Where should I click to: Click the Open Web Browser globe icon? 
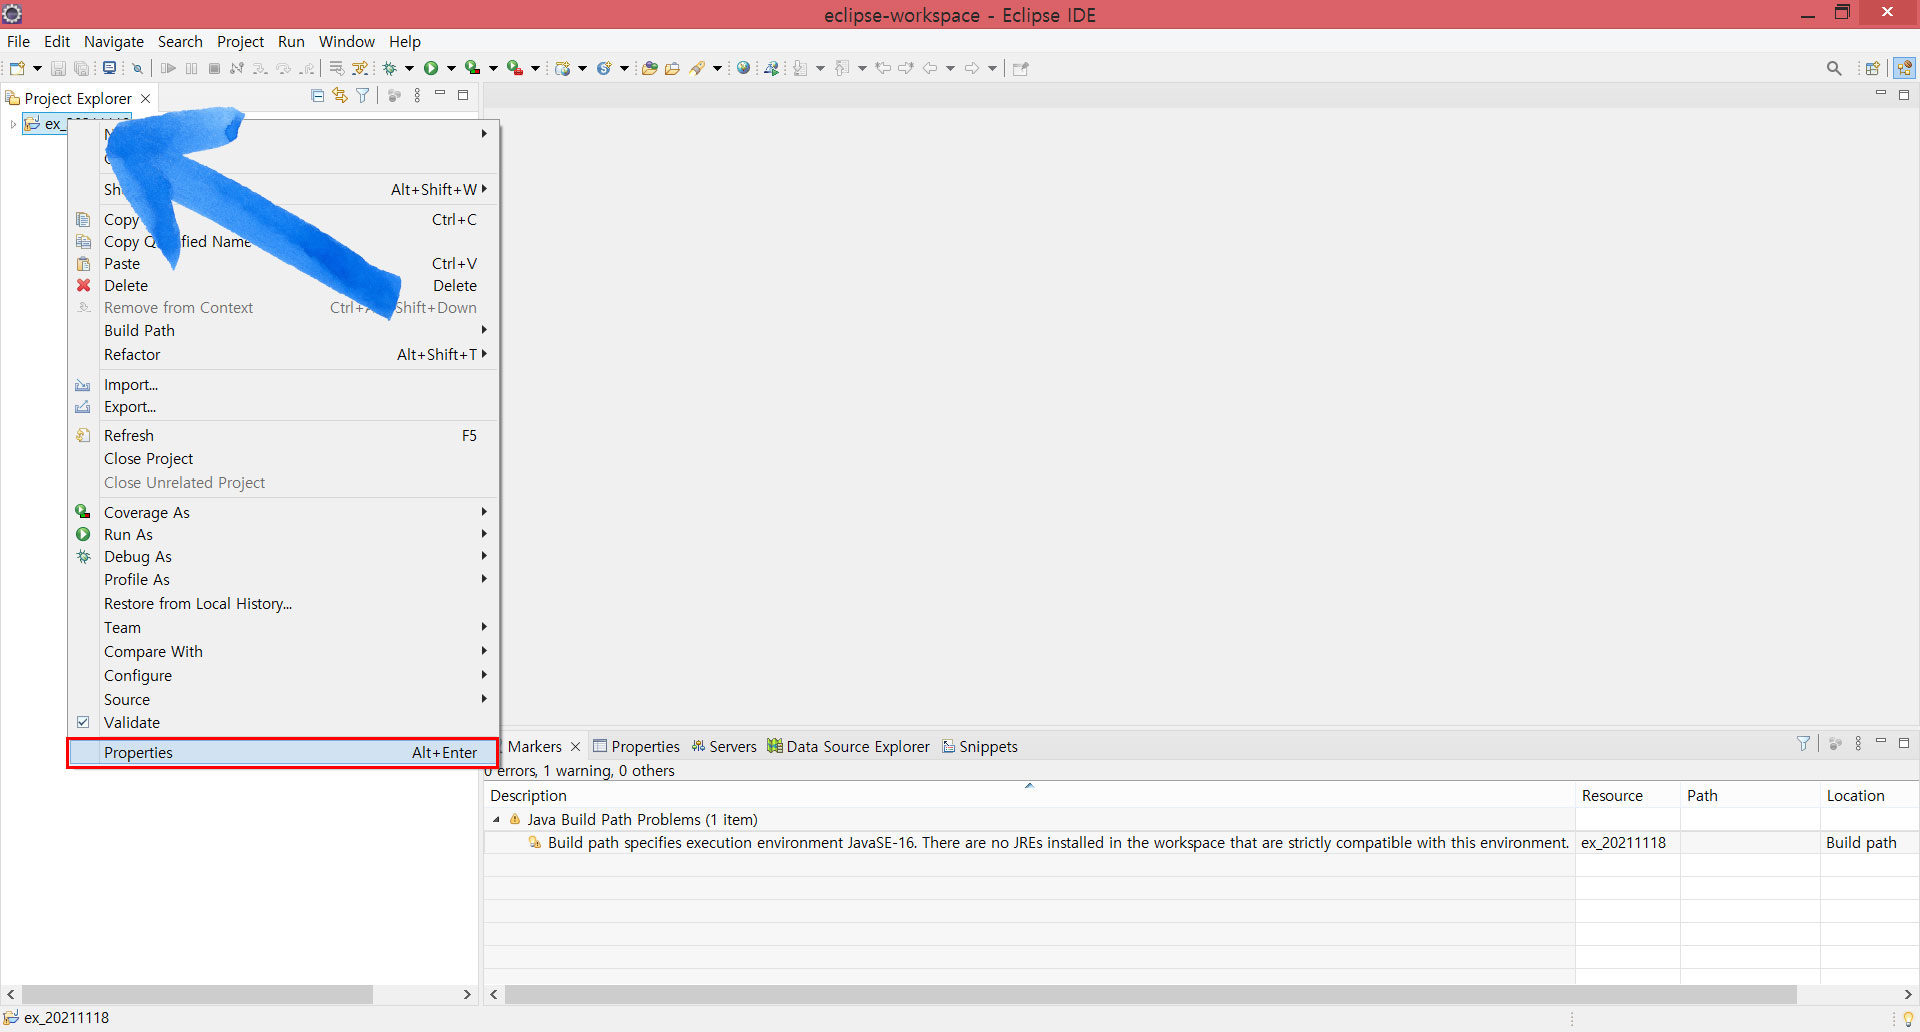point(743,68)
